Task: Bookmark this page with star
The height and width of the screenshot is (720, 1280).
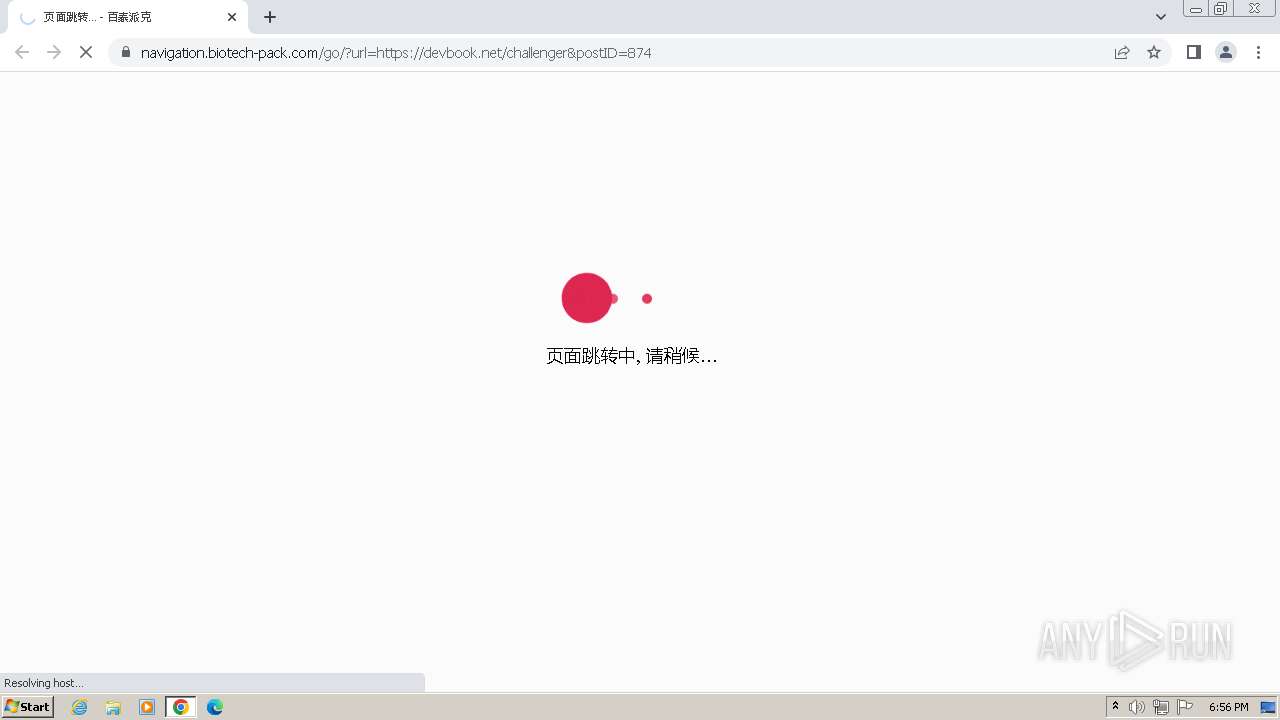Action: [x=1154, y=52]
